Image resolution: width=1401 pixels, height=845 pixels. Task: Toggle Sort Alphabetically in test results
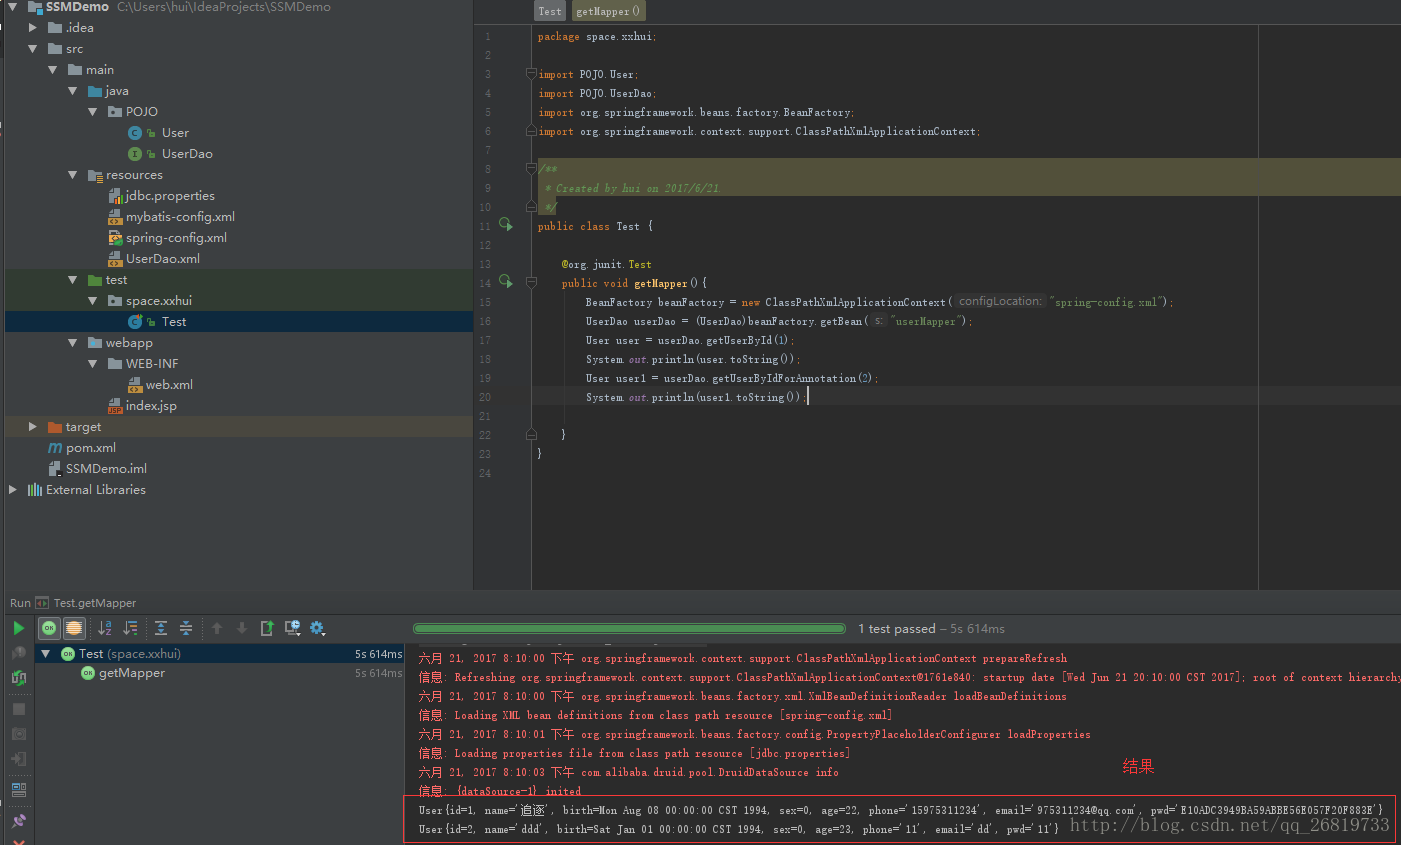pos(105,628)
